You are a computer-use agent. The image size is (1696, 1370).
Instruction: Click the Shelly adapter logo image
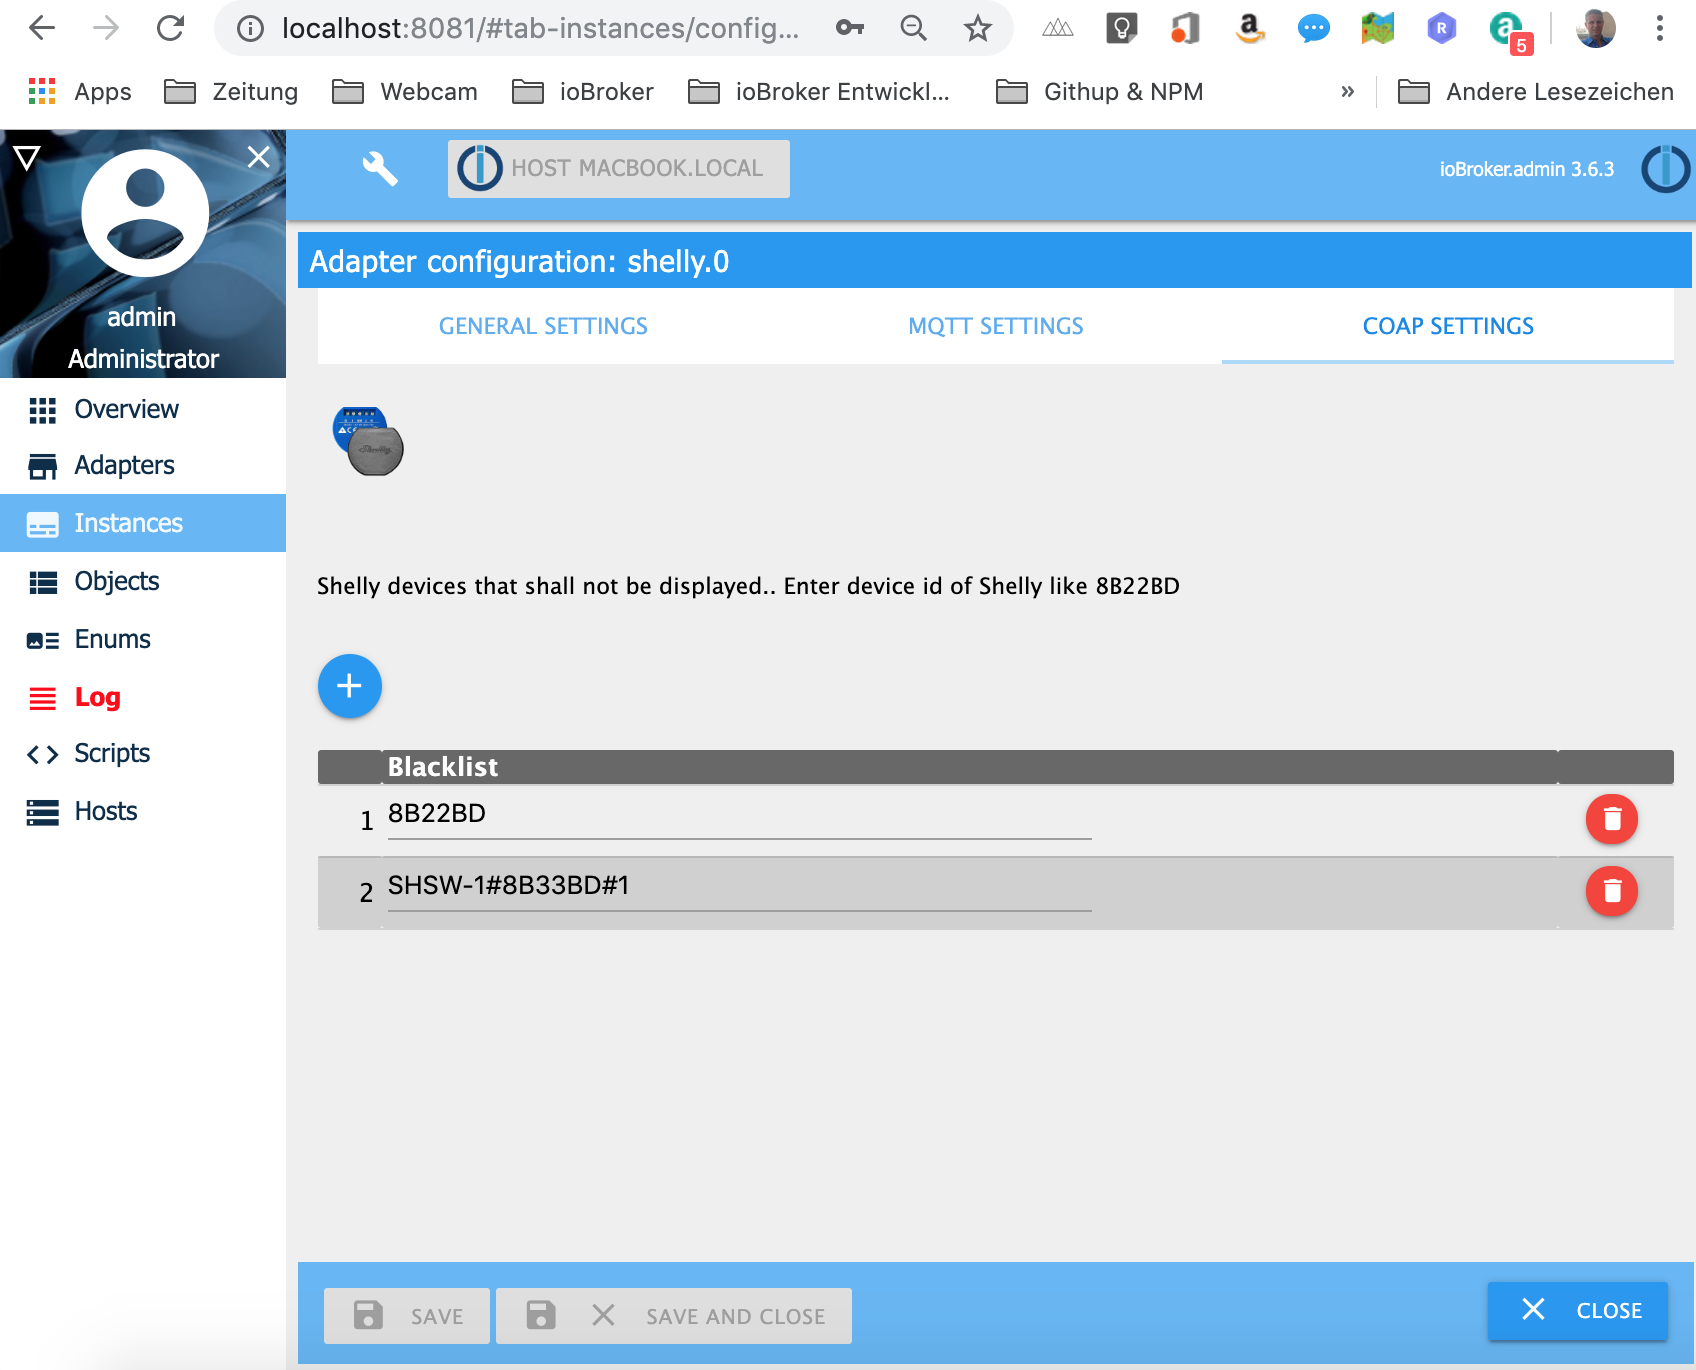click(368, 441)
